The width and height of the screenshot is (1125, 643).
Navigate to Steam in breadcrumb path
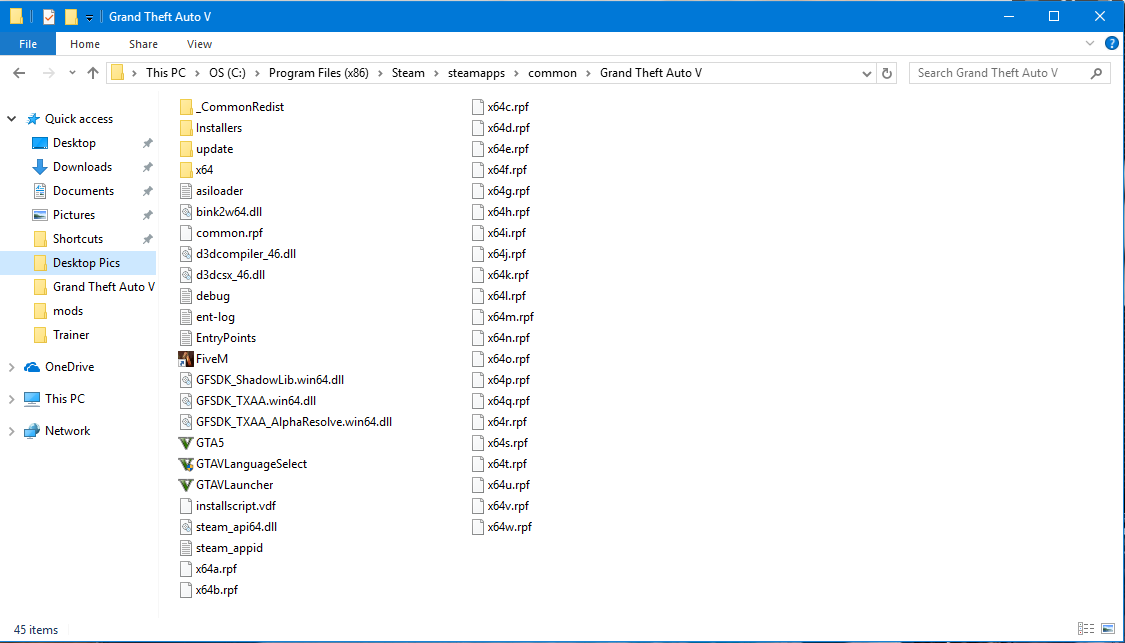click(408, 73)
